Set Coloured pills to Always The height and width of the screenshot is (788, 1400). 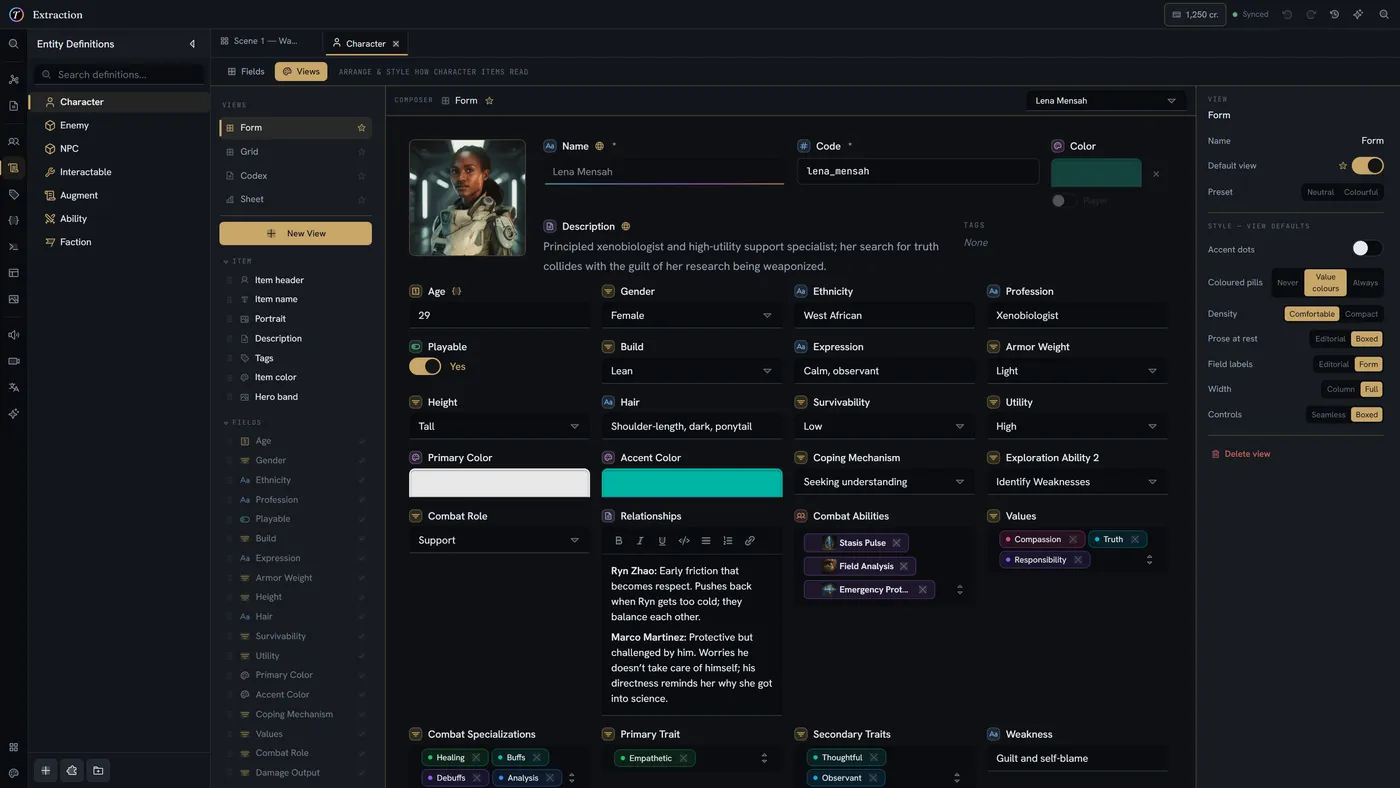tap(1365, 283)
